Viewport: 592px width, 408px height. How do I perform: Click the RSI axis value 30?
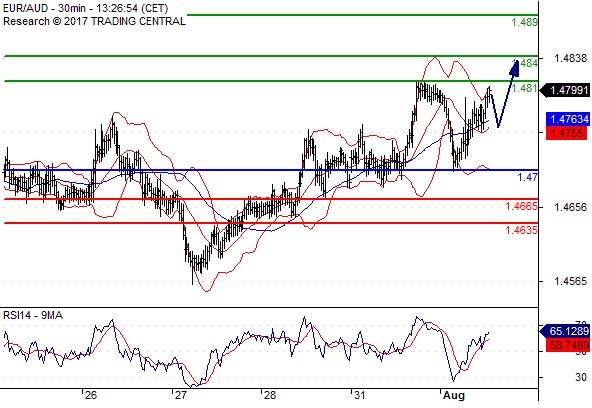[x=581, y=377]
